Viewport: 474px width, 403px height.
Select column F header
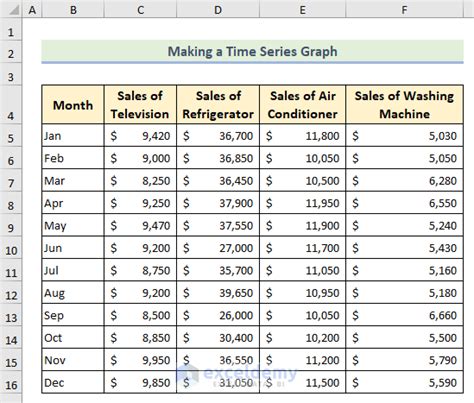404,9
